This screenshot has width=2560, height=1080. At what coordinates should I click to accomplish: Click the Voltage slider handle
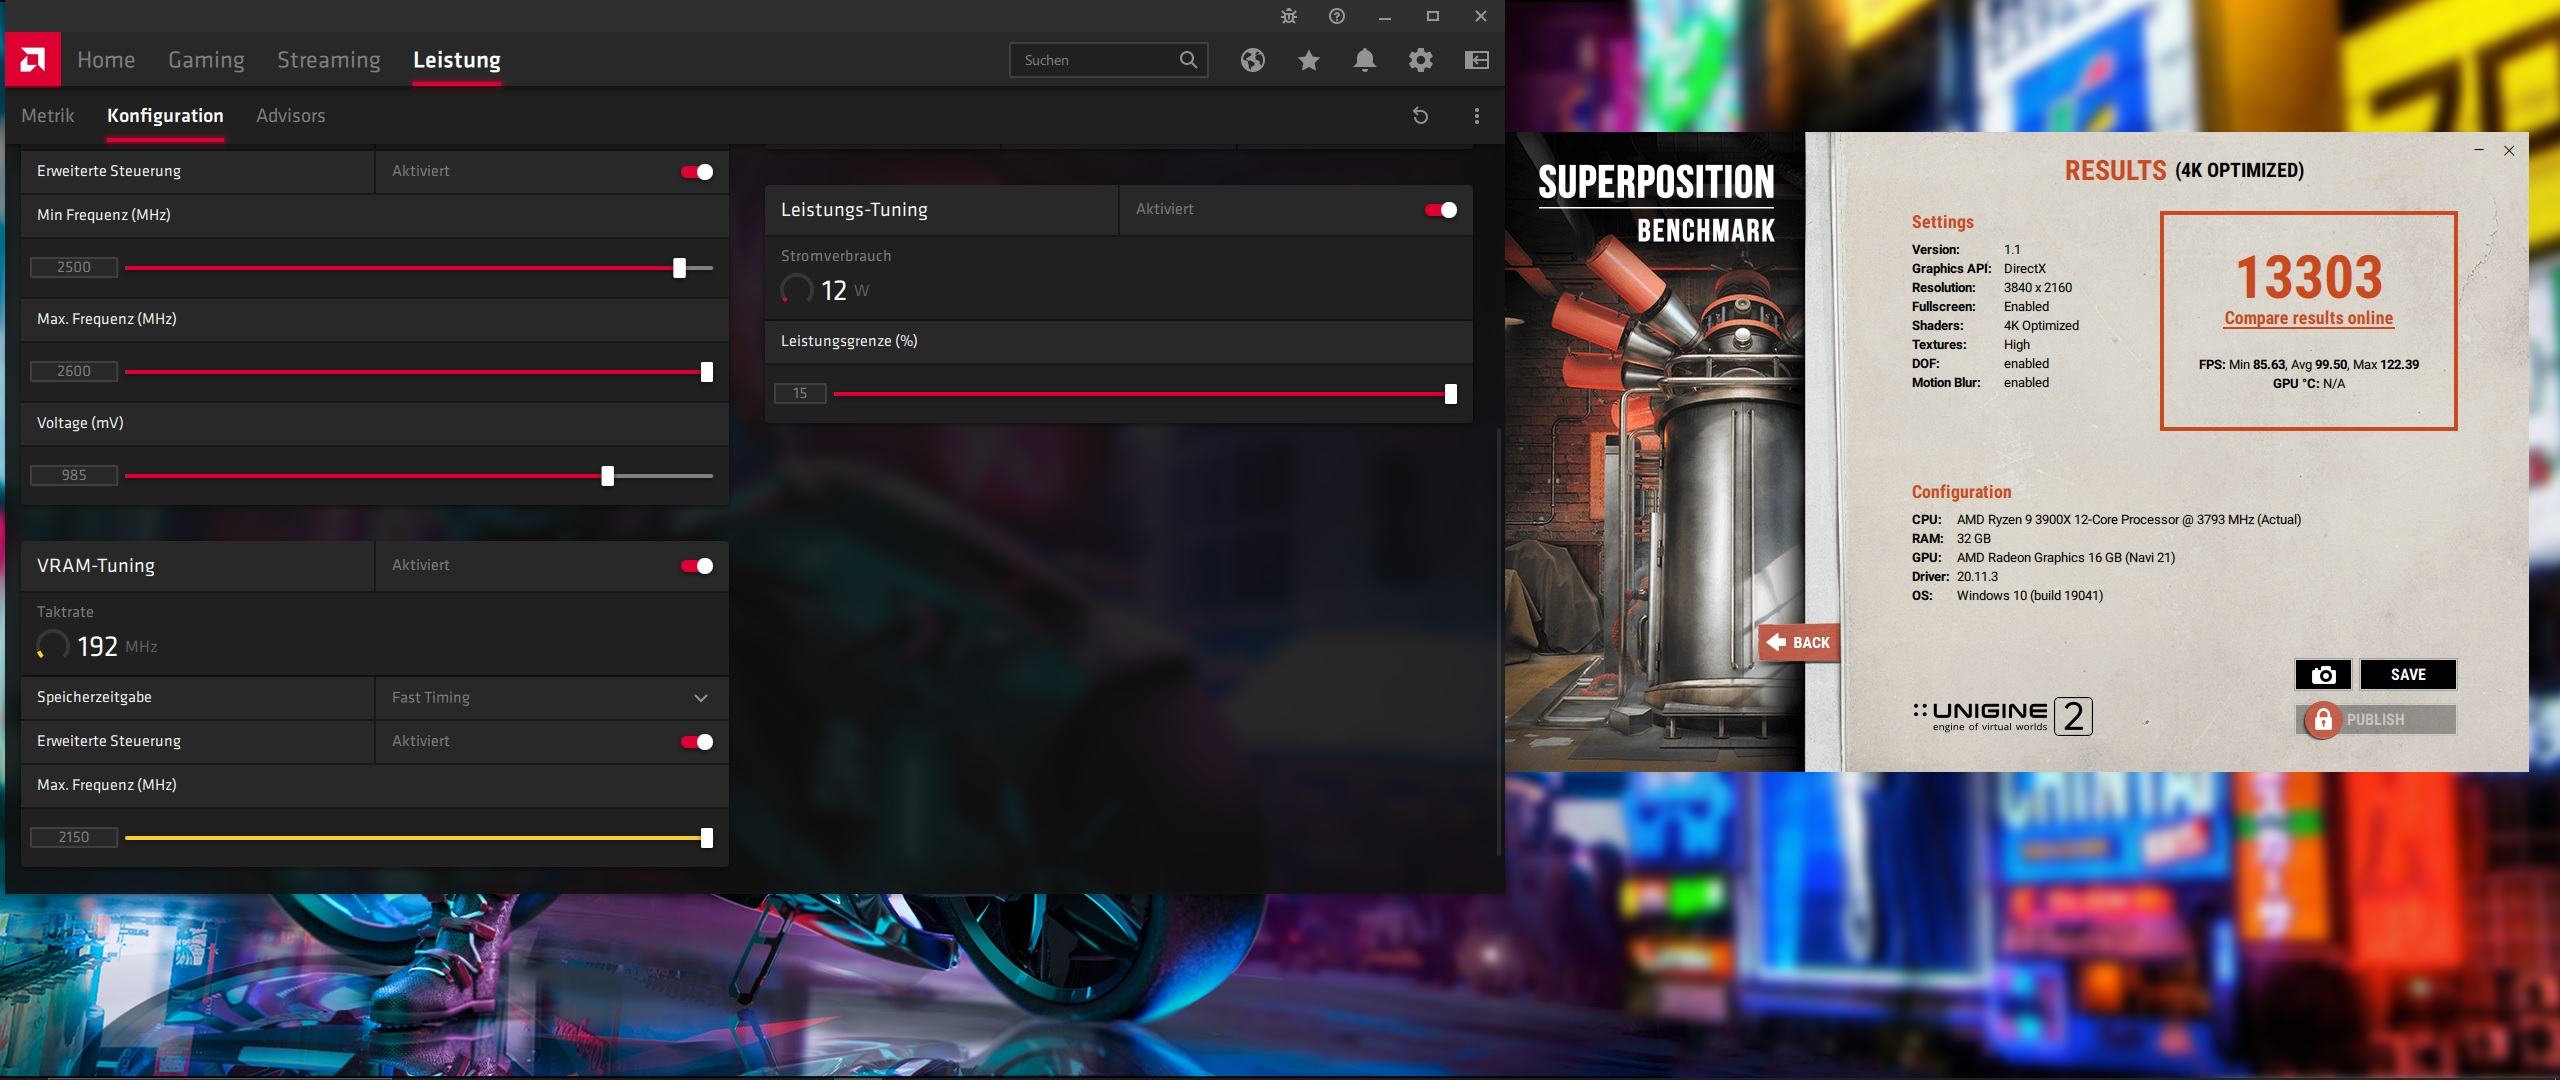(608, 476)
